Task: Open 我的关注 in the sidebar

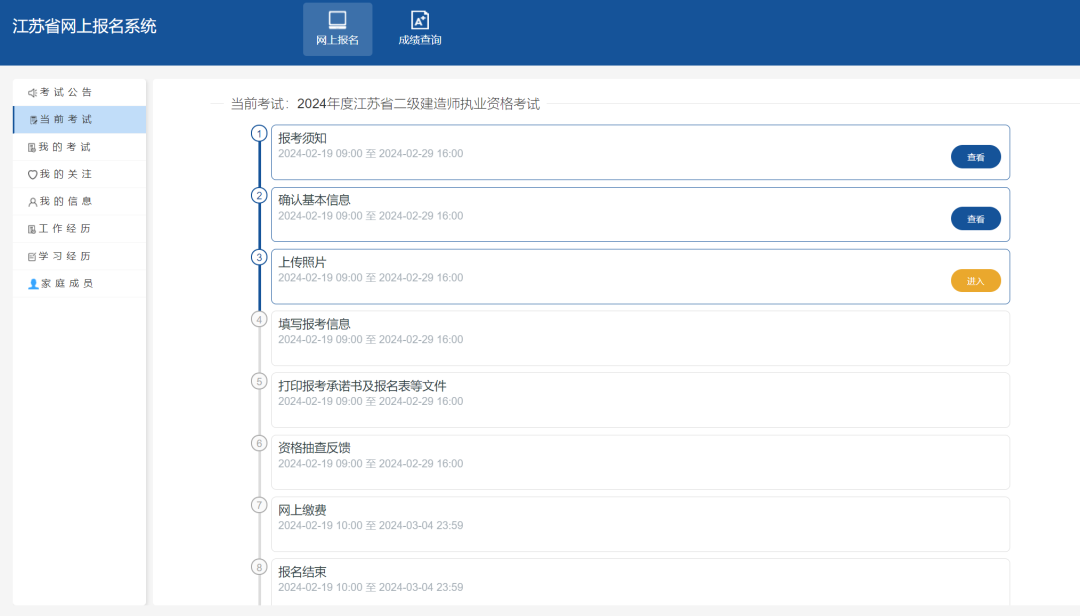Action: click(79, 174)
